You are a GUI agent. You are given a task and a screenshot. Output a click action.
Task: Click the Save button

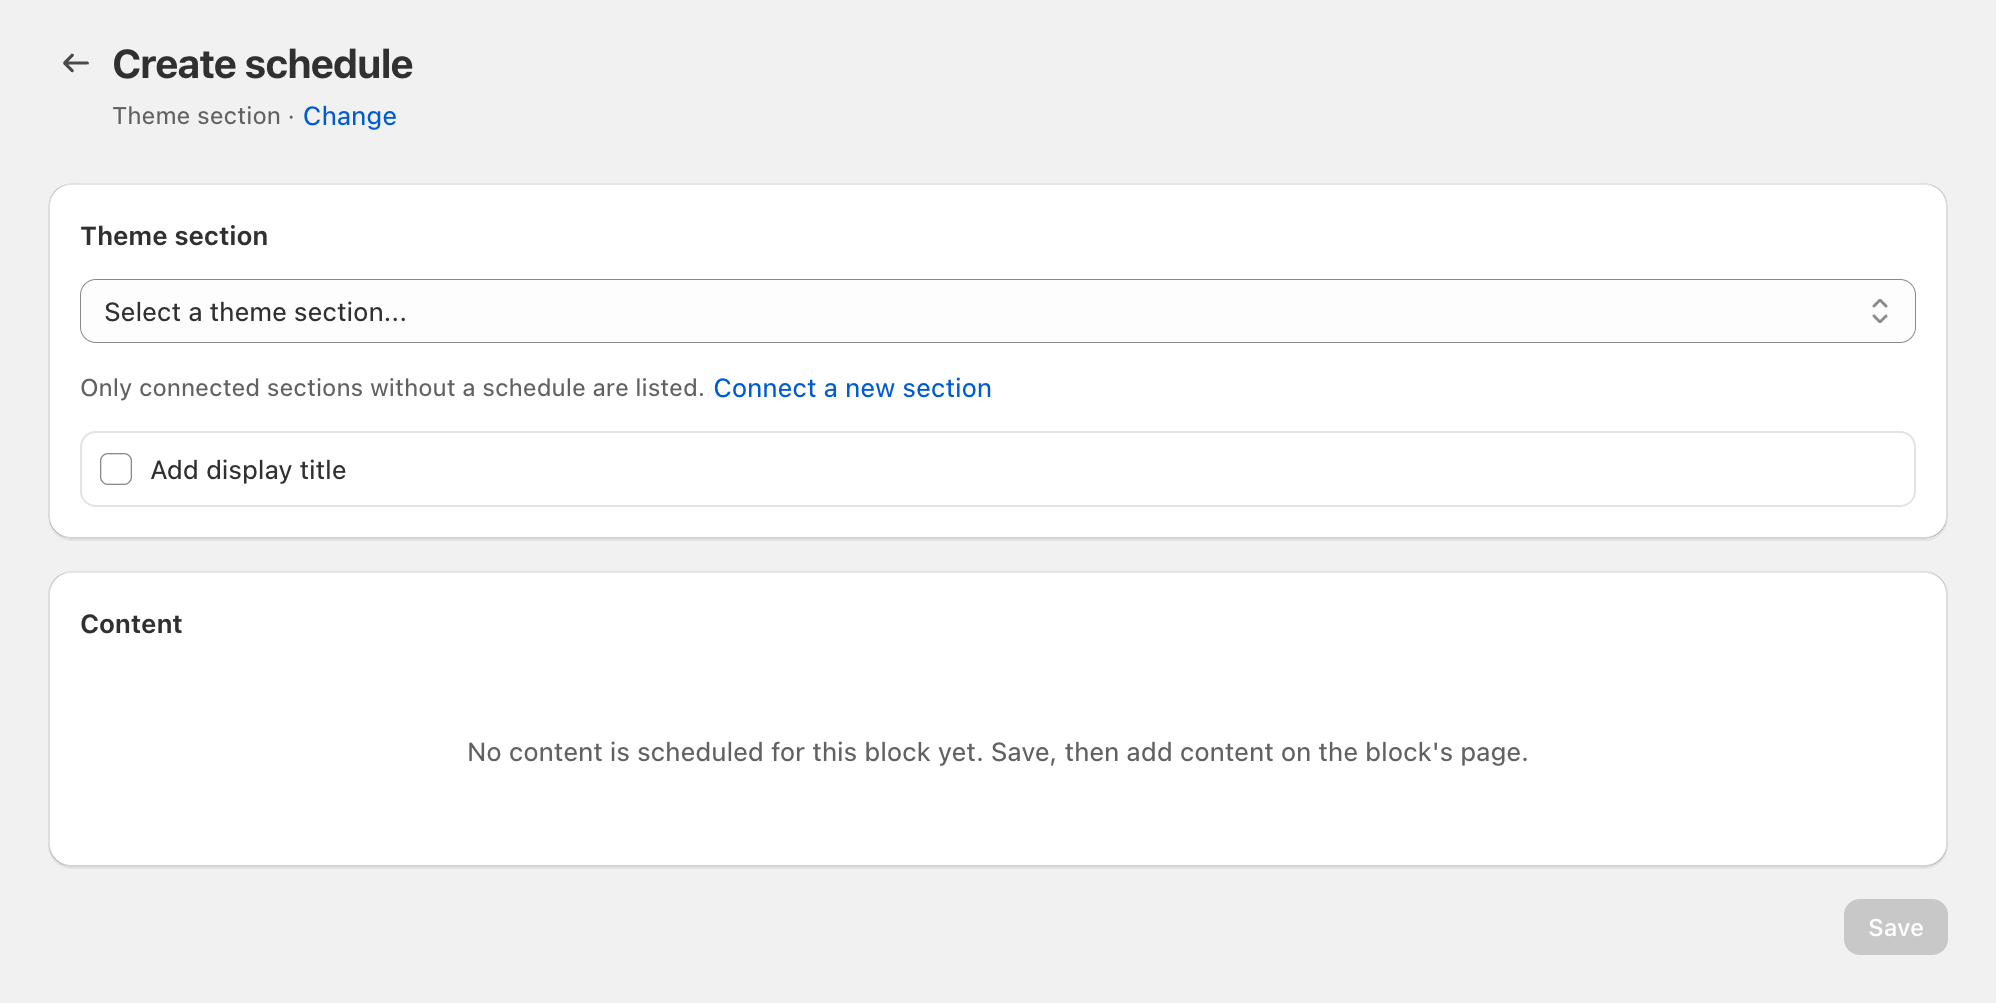click(x=1895, y=927)
